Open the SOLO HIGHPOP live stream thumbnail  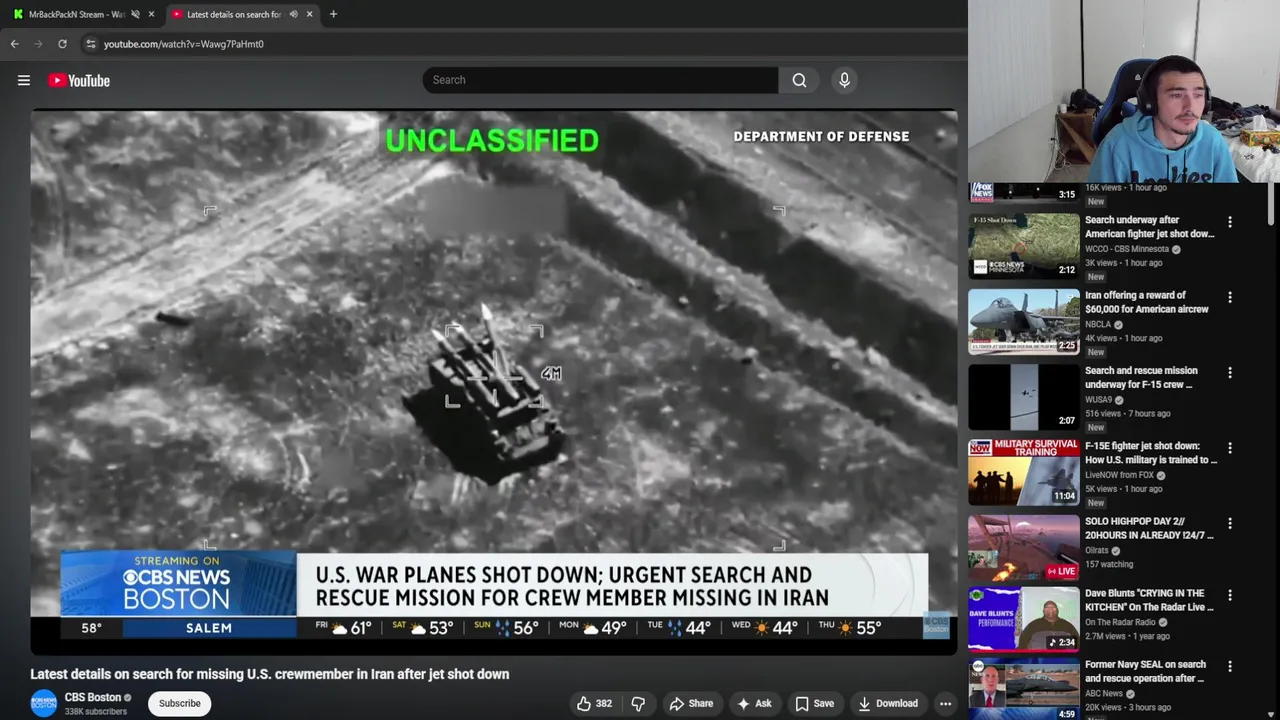(1024, 547)
